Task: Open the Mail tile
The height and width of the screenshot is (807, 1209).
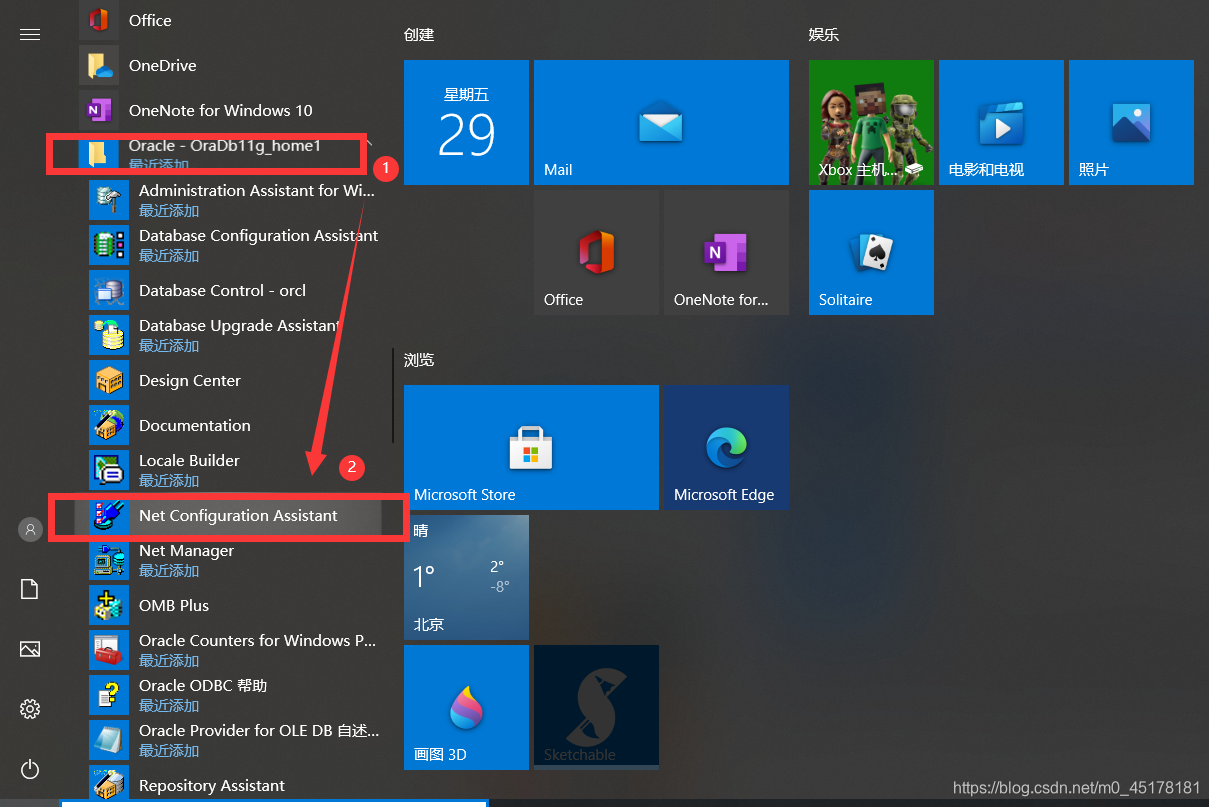Action: [x=661, y=122]
